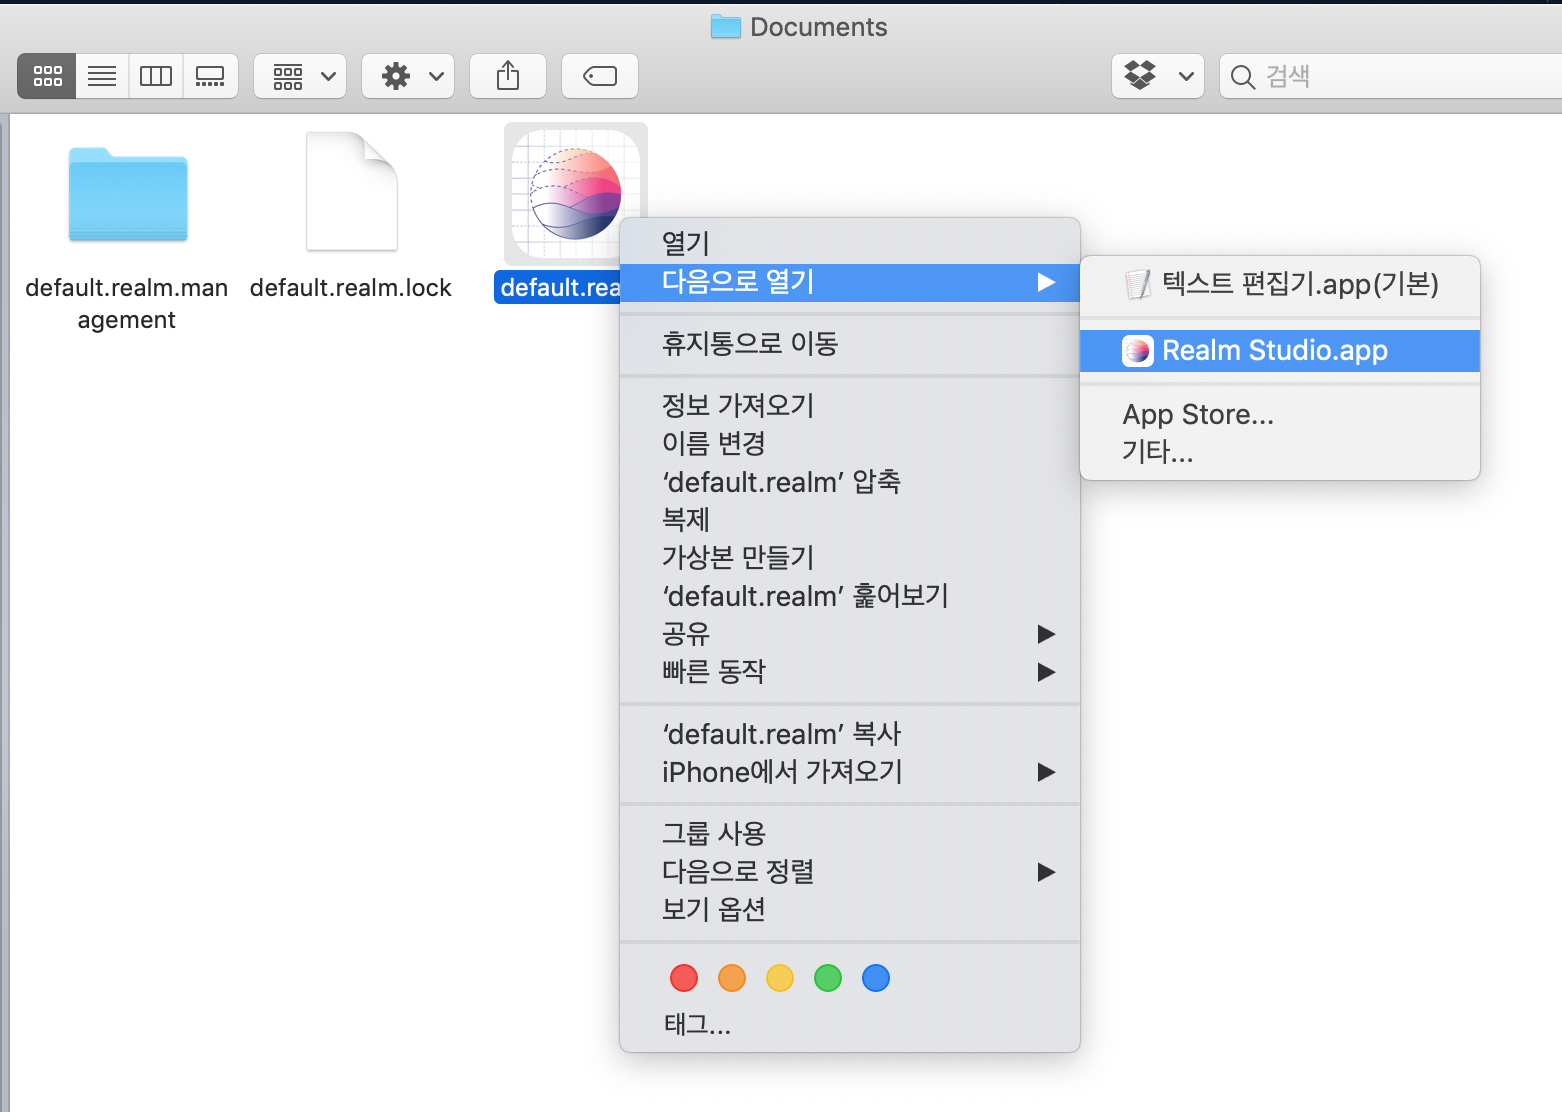Click the Share toolbar button
The image size is (1562, 1112).
(508, 76)
